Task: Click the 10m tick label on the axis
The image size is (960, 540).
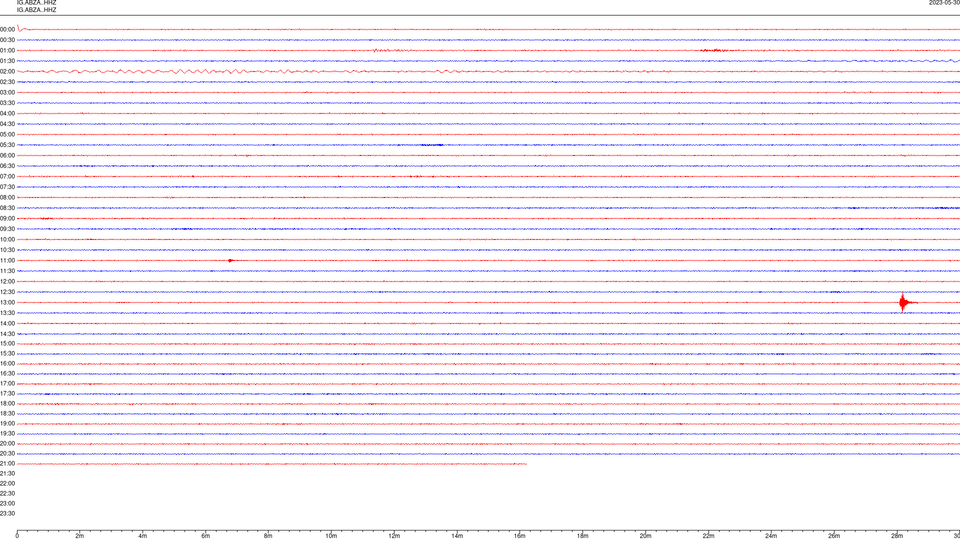Action: point(331,536)
